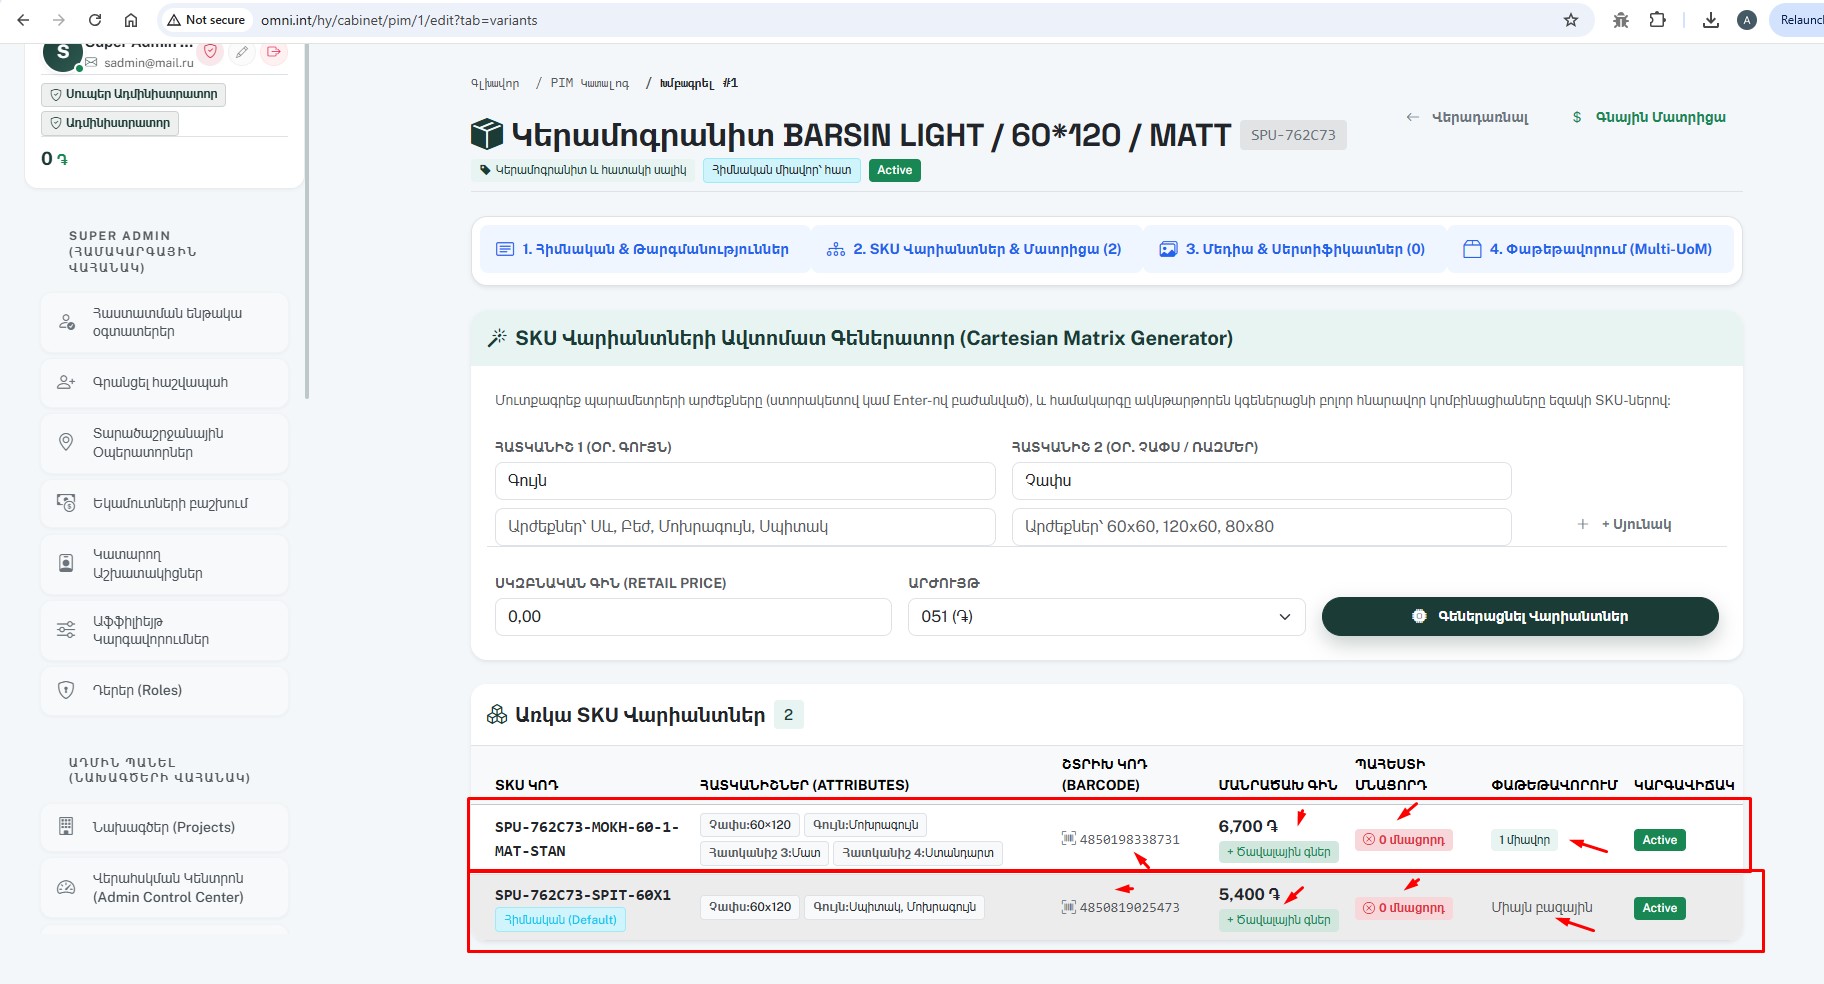Open tab 3. Մեդիա & Սերտիֆիկատներ (0)
The height and width of the screenshot is (984, 1824).
point(1292,249)
